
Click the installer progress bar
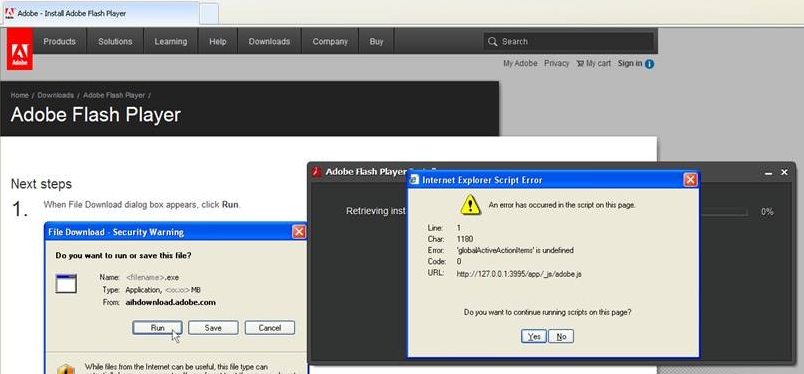tap(723, 212)
